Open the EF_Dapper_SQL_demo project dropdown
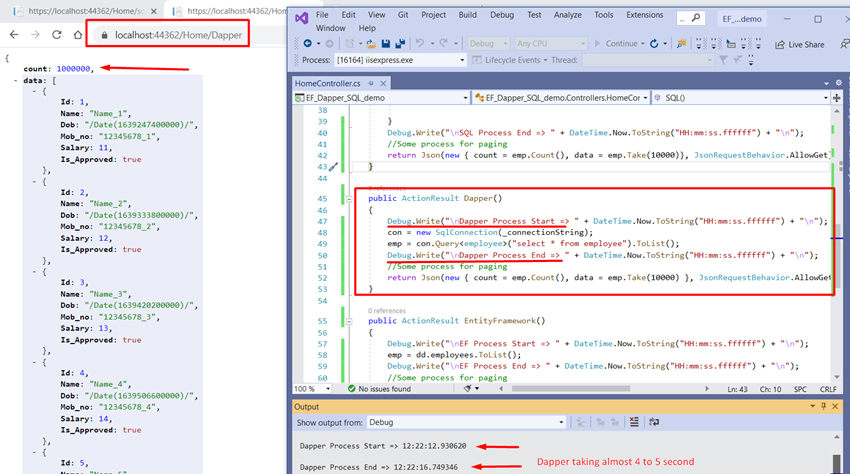 (381, 98)
